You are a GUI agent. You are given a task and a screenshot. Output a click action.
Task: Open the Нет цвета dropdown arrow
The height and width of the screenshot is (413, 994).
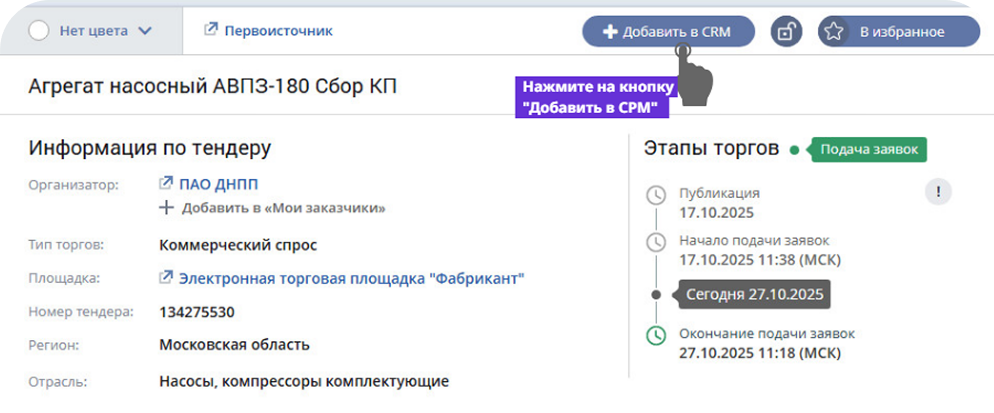(x=145, y=30)
